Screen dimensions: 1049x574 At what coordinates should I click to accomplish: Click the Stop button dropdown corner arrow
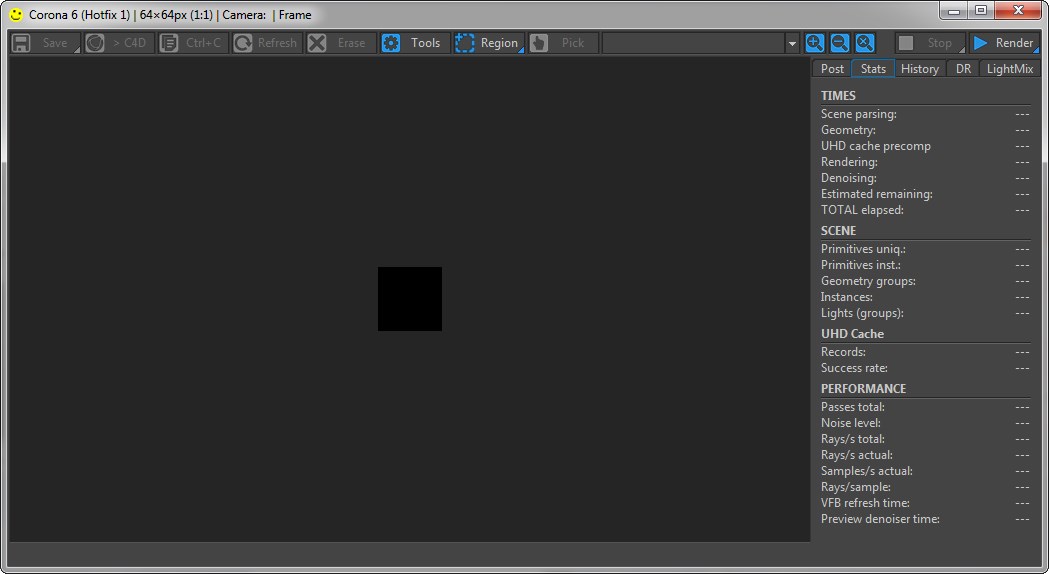(962, 50)
